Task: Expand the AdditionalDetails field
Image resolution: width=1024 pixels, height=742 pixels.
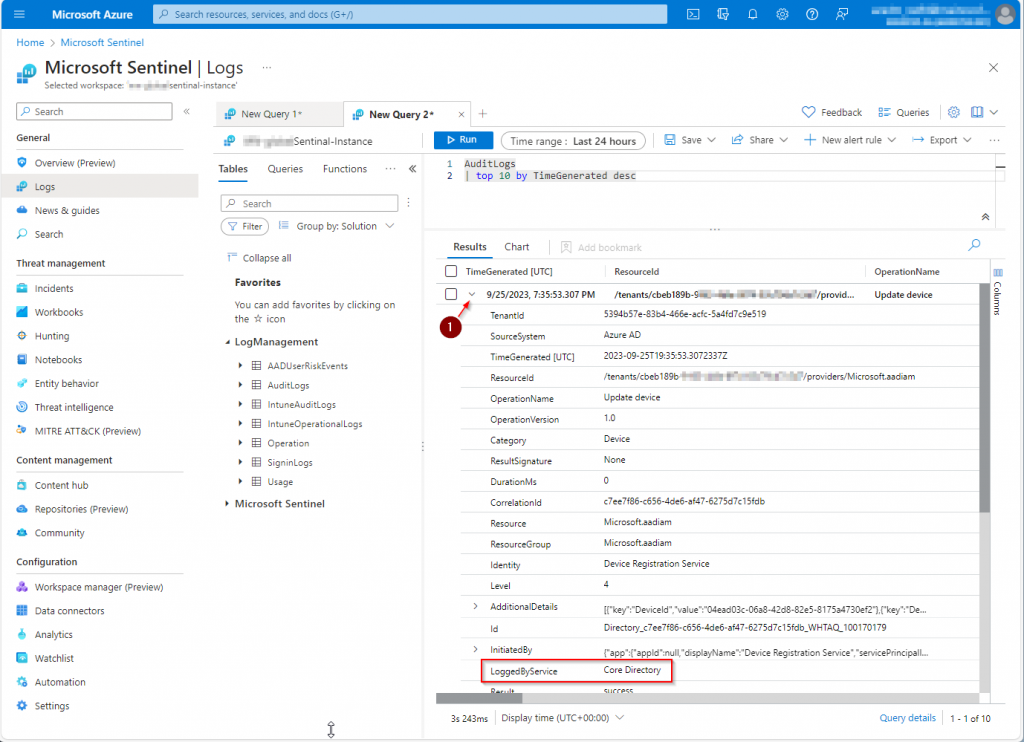Action: tap(475, 607)
